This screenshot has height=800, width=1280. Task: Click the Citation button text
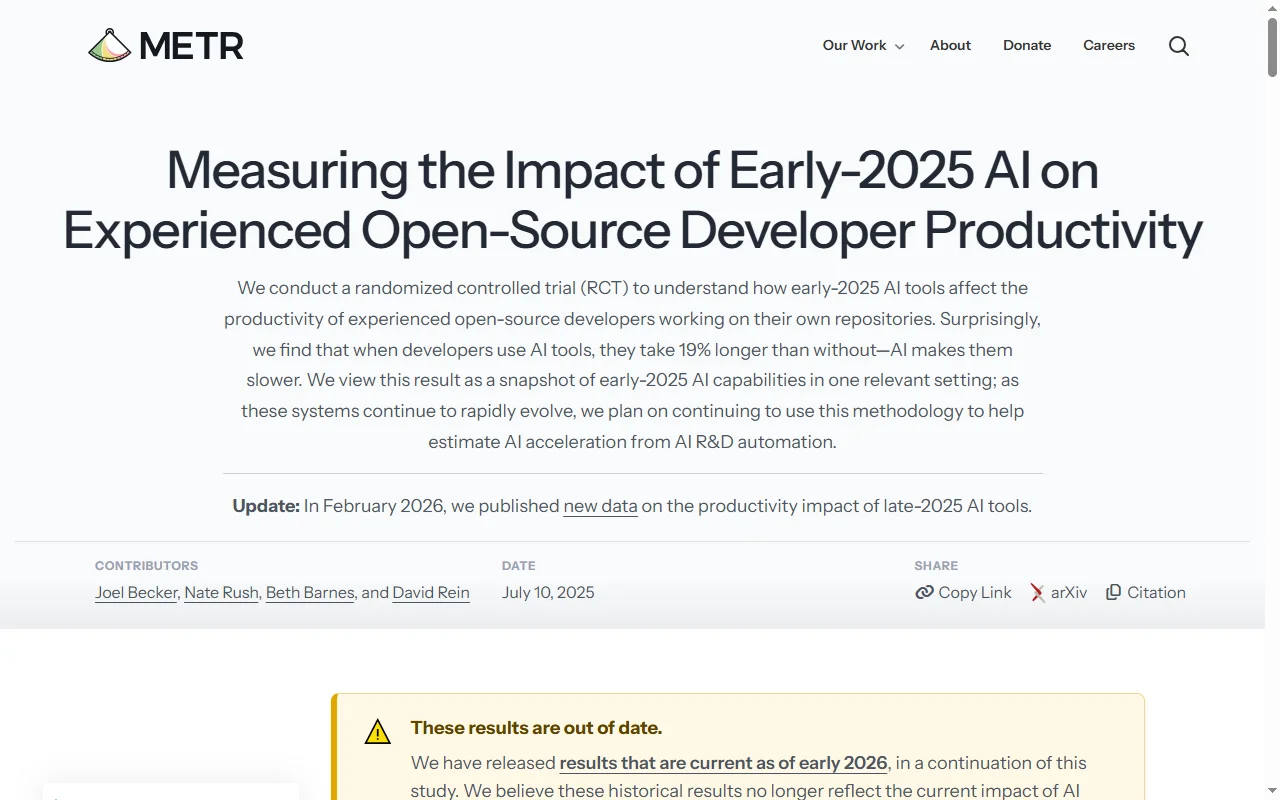pyautogui.click(x=1156, y=592)
